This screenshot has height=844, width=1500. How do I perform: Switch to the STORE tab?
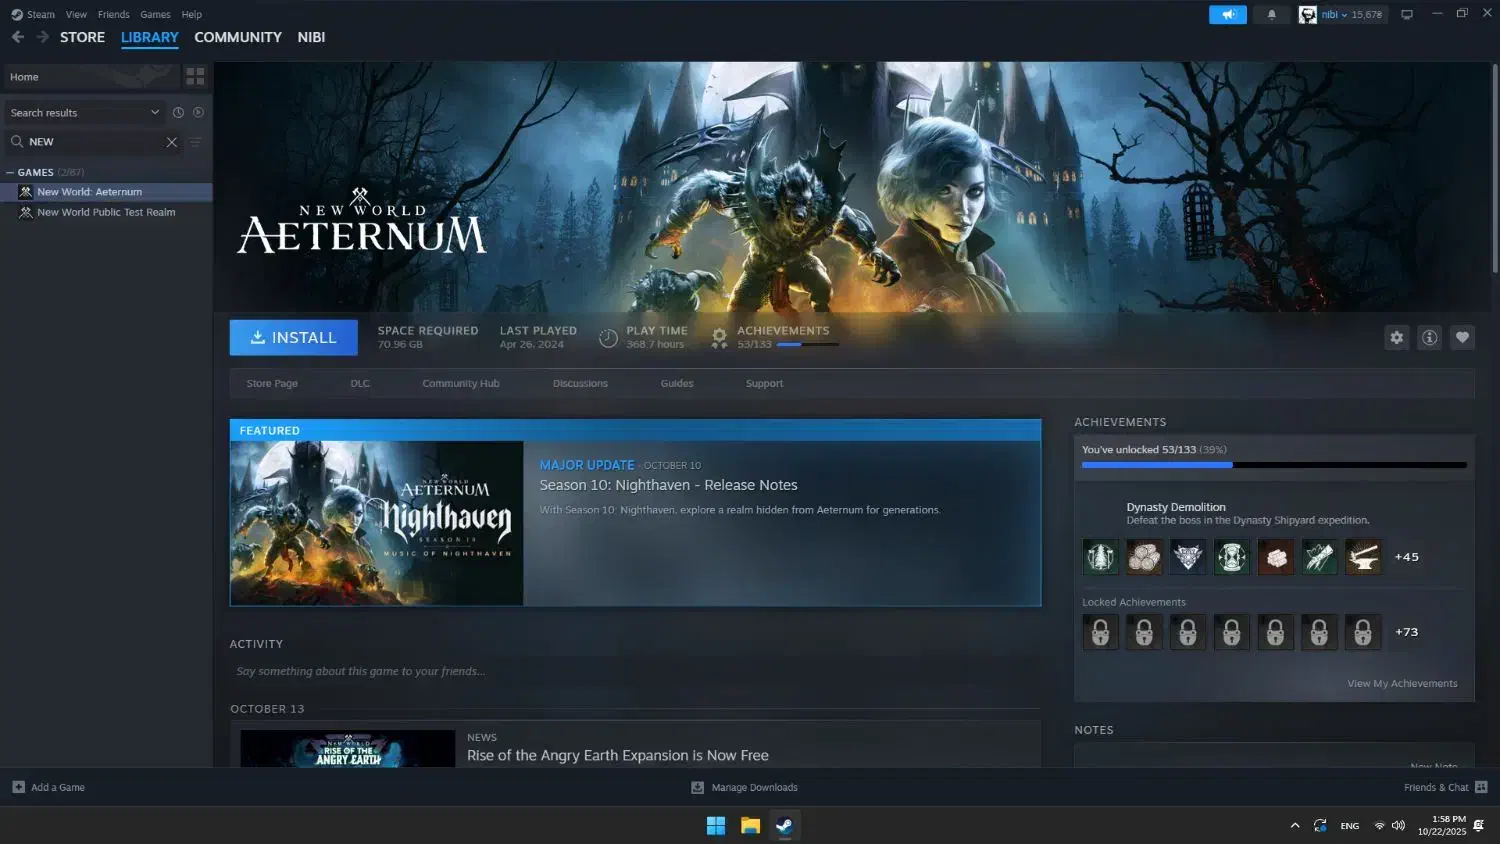pos(82,37)
